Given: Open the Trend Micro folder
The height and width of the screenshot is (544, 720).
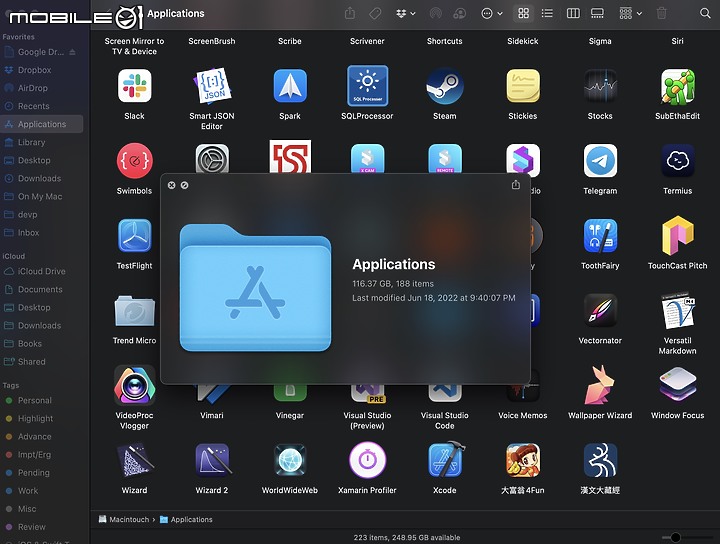Looking at the screenshot, I should (x=134, y=310).
